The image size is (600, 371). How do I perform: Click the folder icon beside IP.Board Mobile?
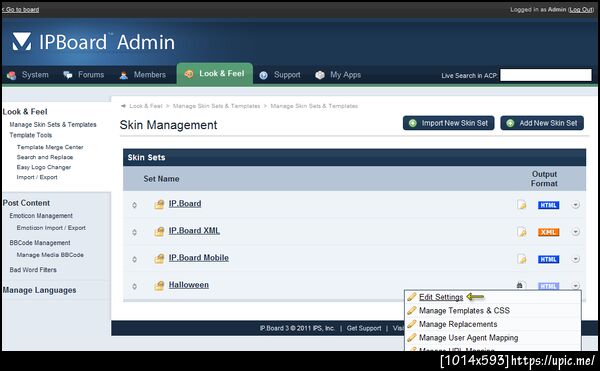point(159,259)
